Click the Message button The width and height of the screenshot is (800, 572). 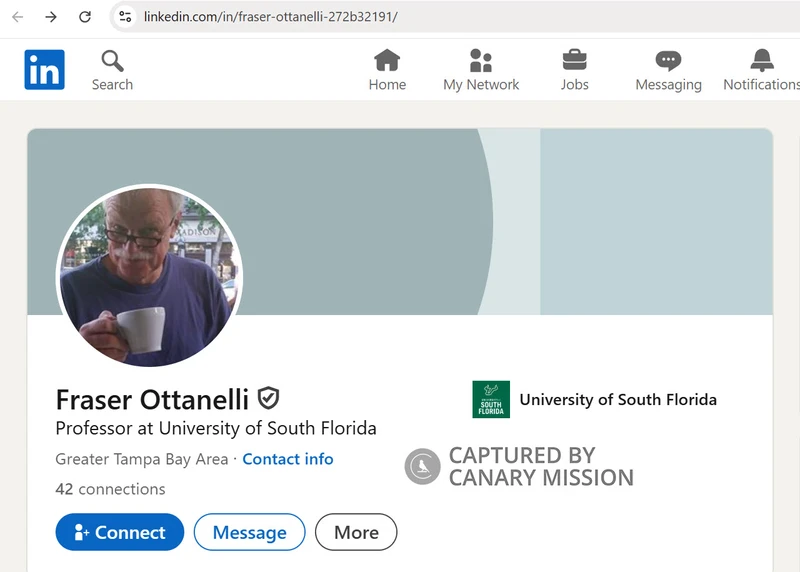(x=249, y=532)
